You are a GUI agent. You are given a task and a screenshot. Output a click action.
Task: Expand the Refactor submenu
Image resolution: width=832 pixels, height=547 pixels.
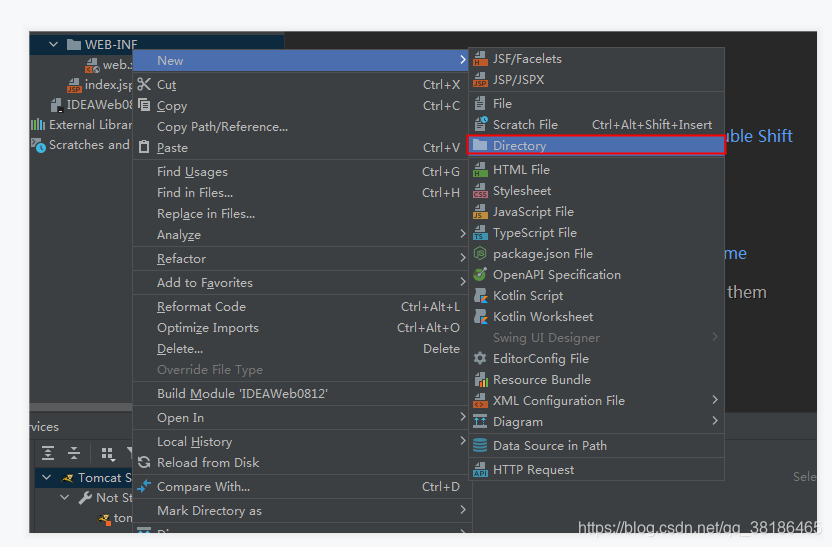pyautogui.click(x=462, y=258)
